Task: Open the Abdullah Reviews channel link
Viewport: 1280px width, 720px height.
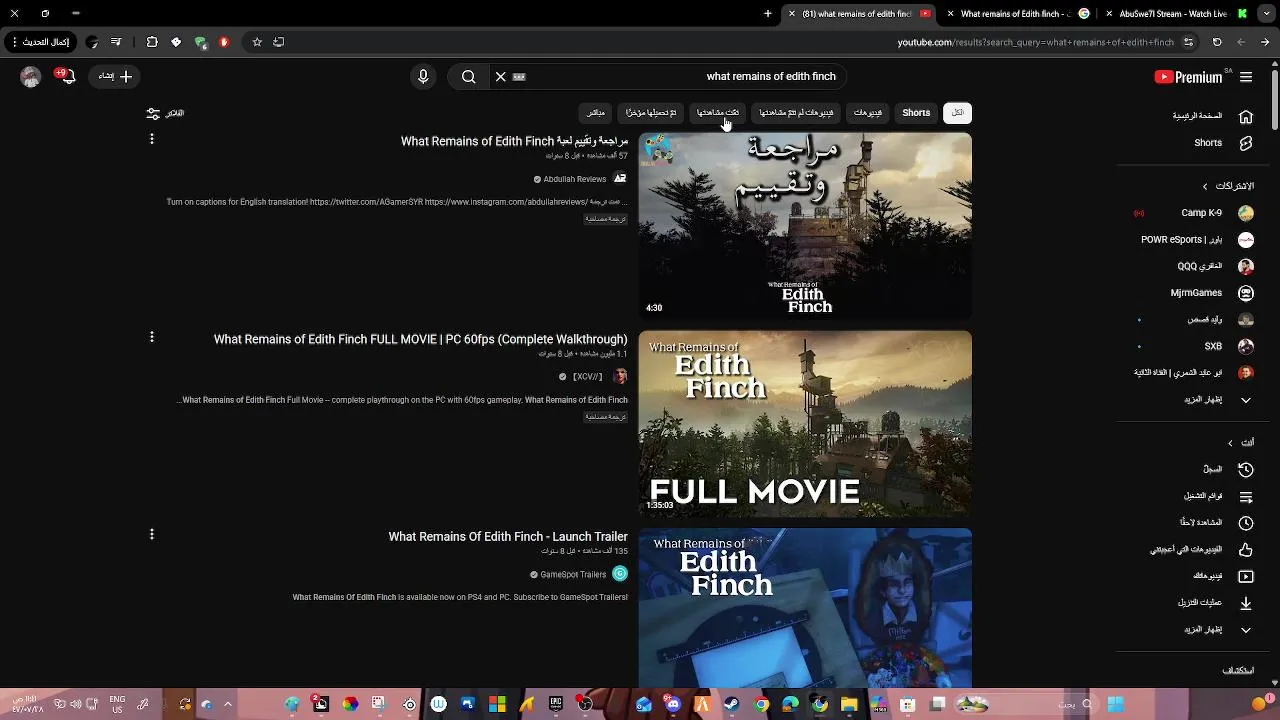Action: [574, 179]
